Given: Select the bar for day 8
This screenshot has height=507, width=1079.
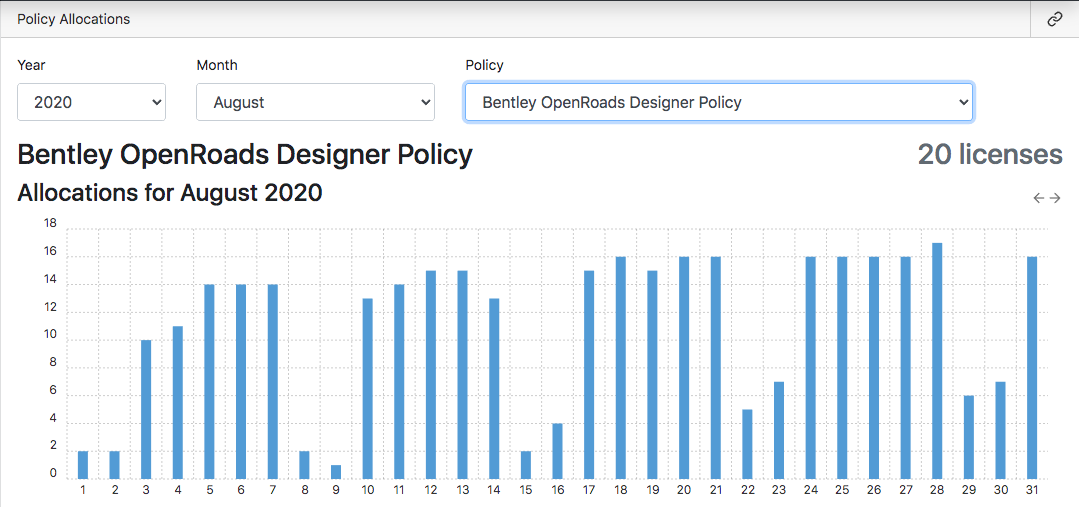Looking at the screenshot, I should tap(305, 465).
